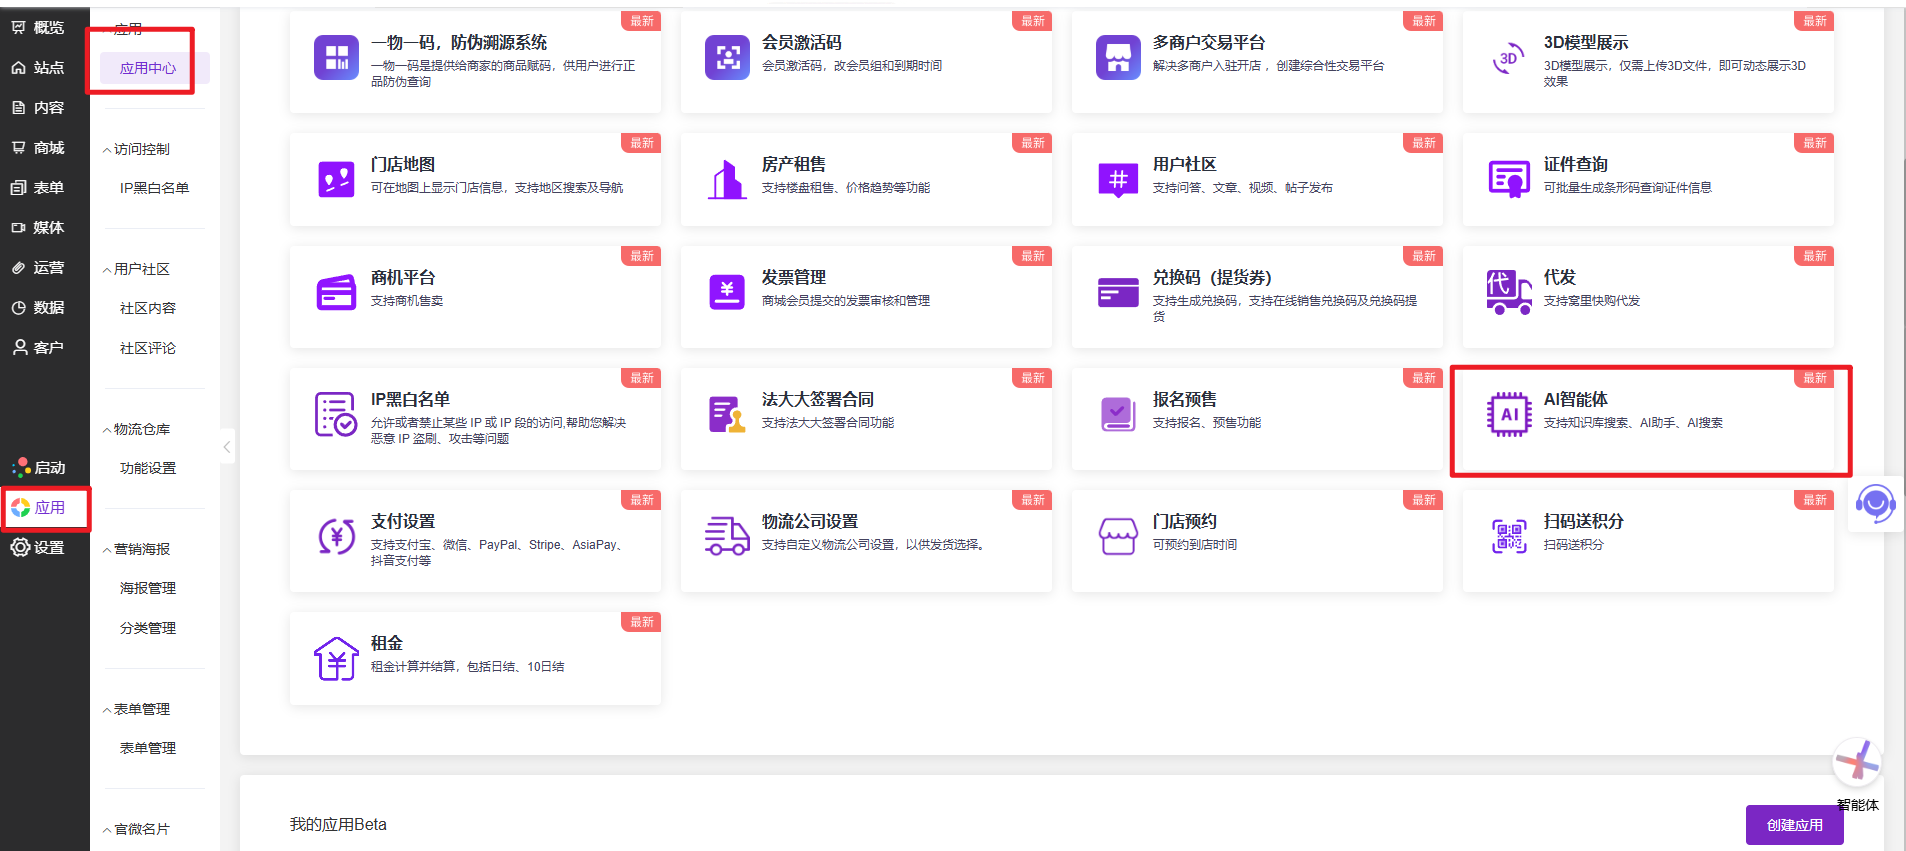Select 内容 in the main sidebar
1906x851 pixels.
(x=38, y=107)
